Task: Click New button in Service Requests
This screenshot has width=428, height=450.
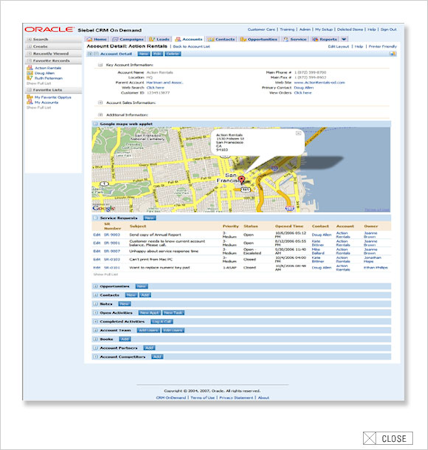Action: coord(150,218)
